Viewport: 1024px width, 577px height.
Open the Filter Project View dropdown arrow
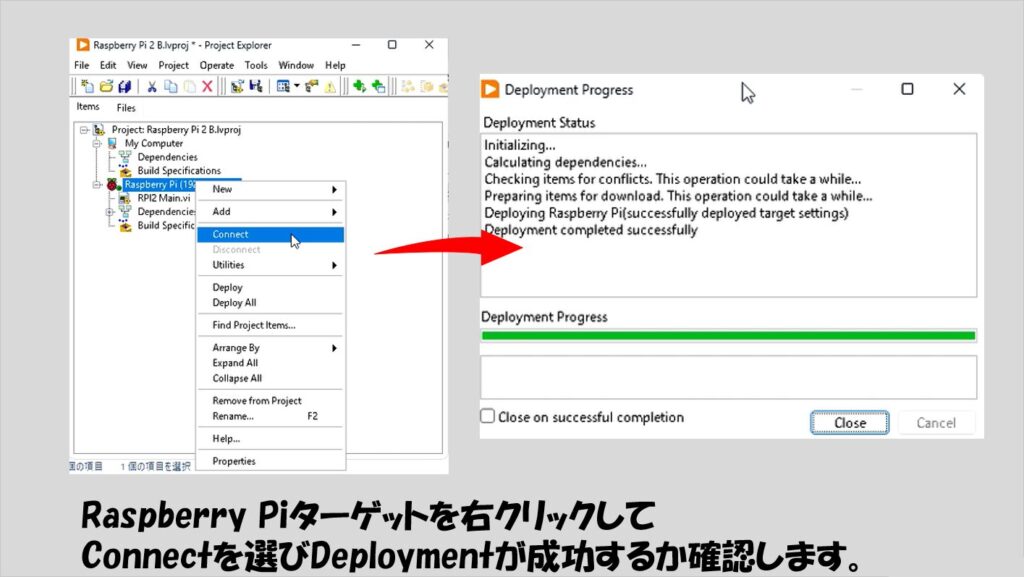click(296, 86)
